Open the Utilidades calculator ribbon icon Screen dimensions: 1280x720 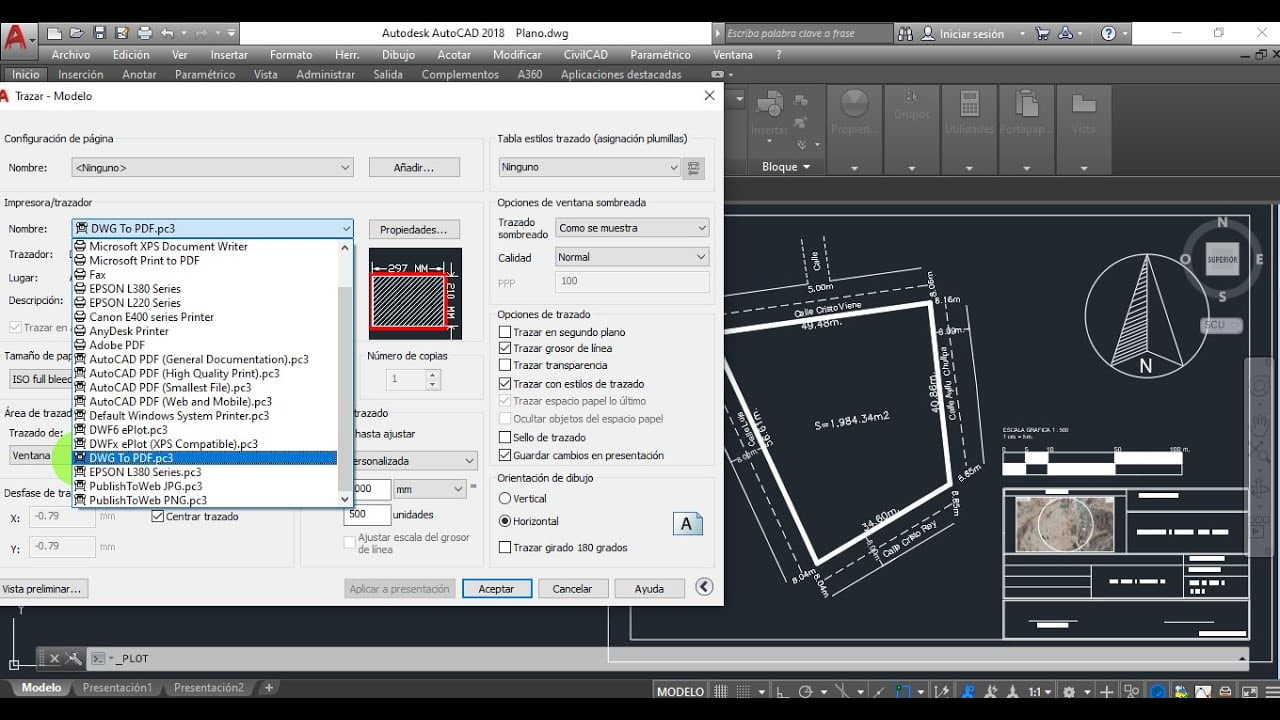969,105
